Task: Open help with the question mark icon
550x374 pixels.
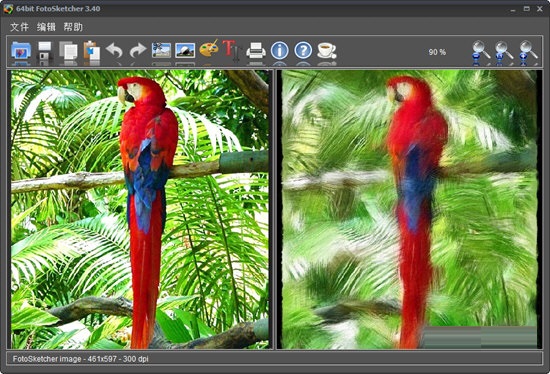Action: click(303, 50)
